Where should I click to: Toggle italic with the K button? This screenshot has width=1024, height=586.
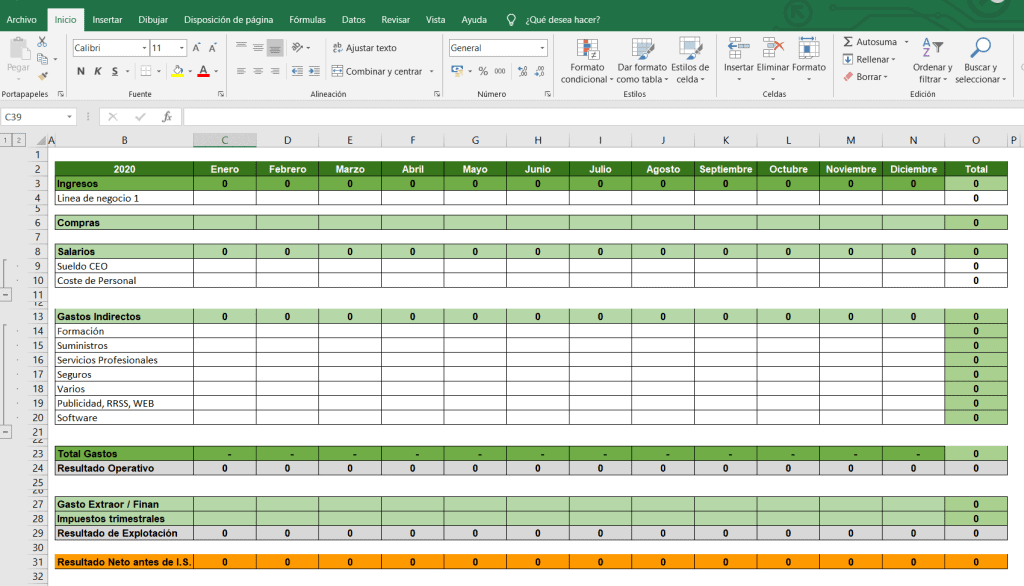[x=97, y=71]
